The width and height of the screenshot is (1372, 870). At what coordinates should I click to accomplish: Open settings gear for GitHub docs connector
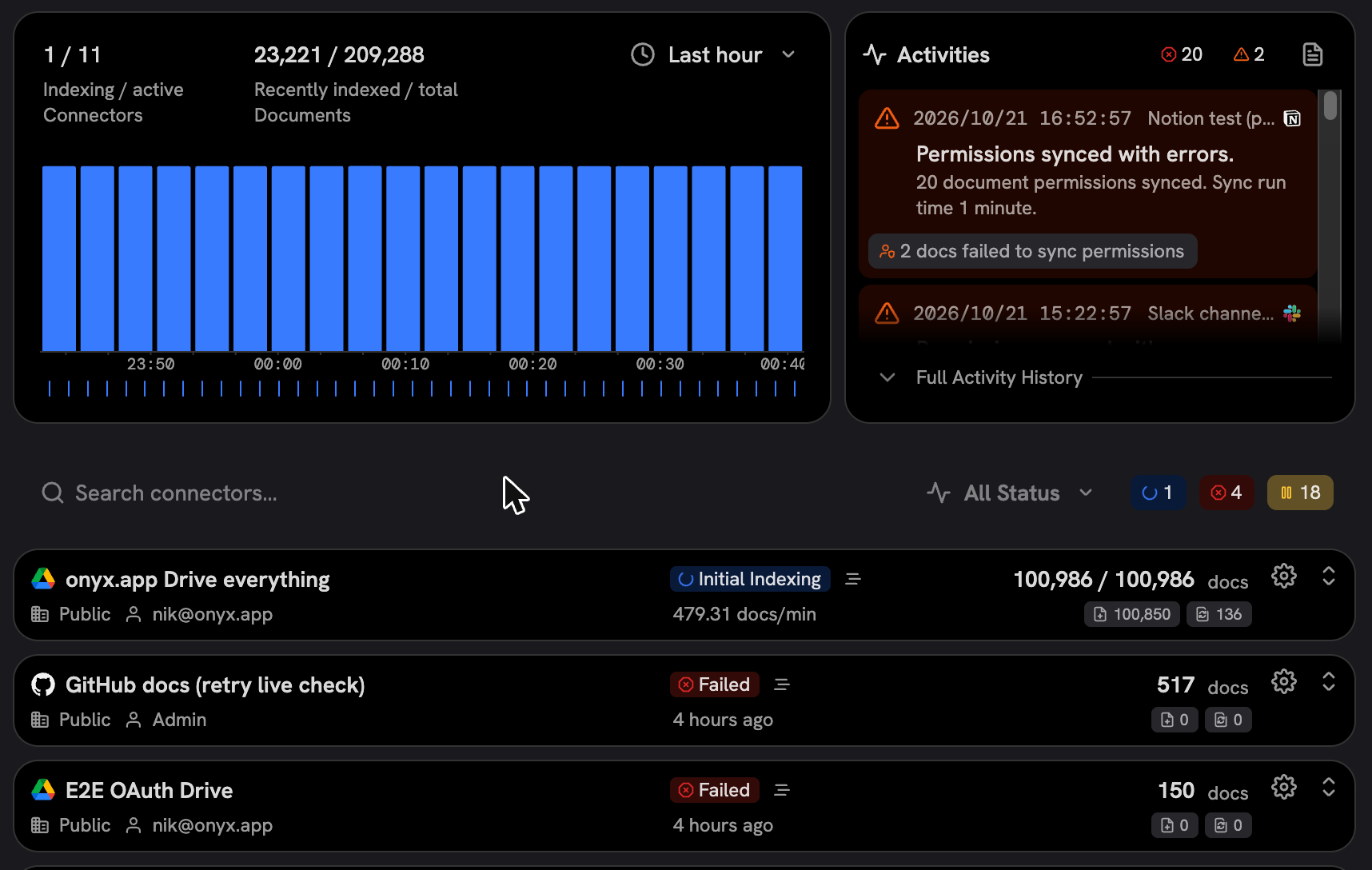(1284, 682)
